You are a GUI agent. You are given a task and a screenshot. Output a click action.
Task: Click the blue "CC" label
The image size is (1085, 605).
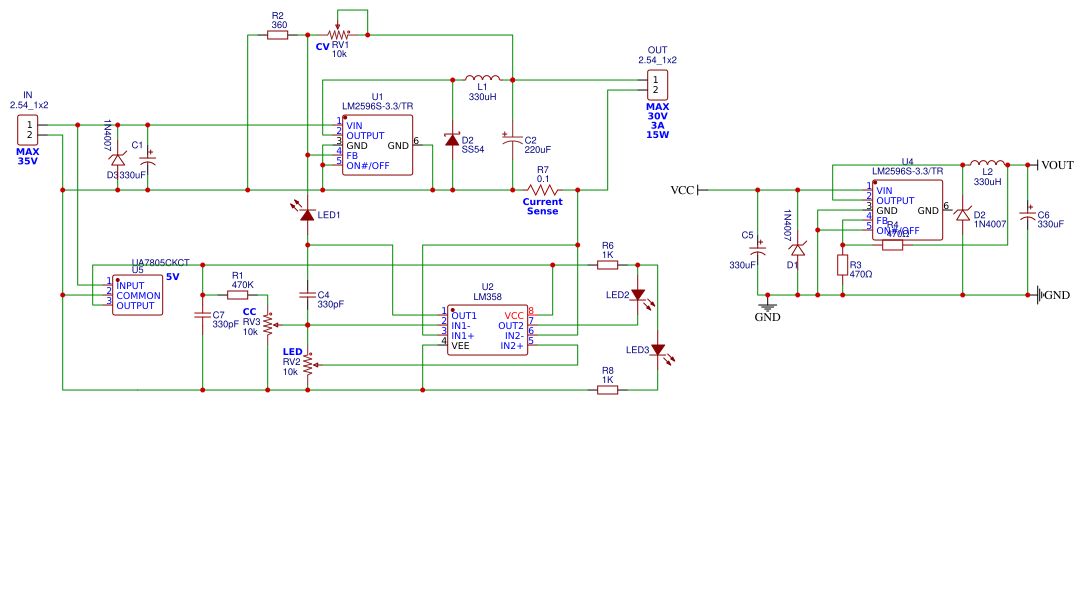click(x=249, y=312)
